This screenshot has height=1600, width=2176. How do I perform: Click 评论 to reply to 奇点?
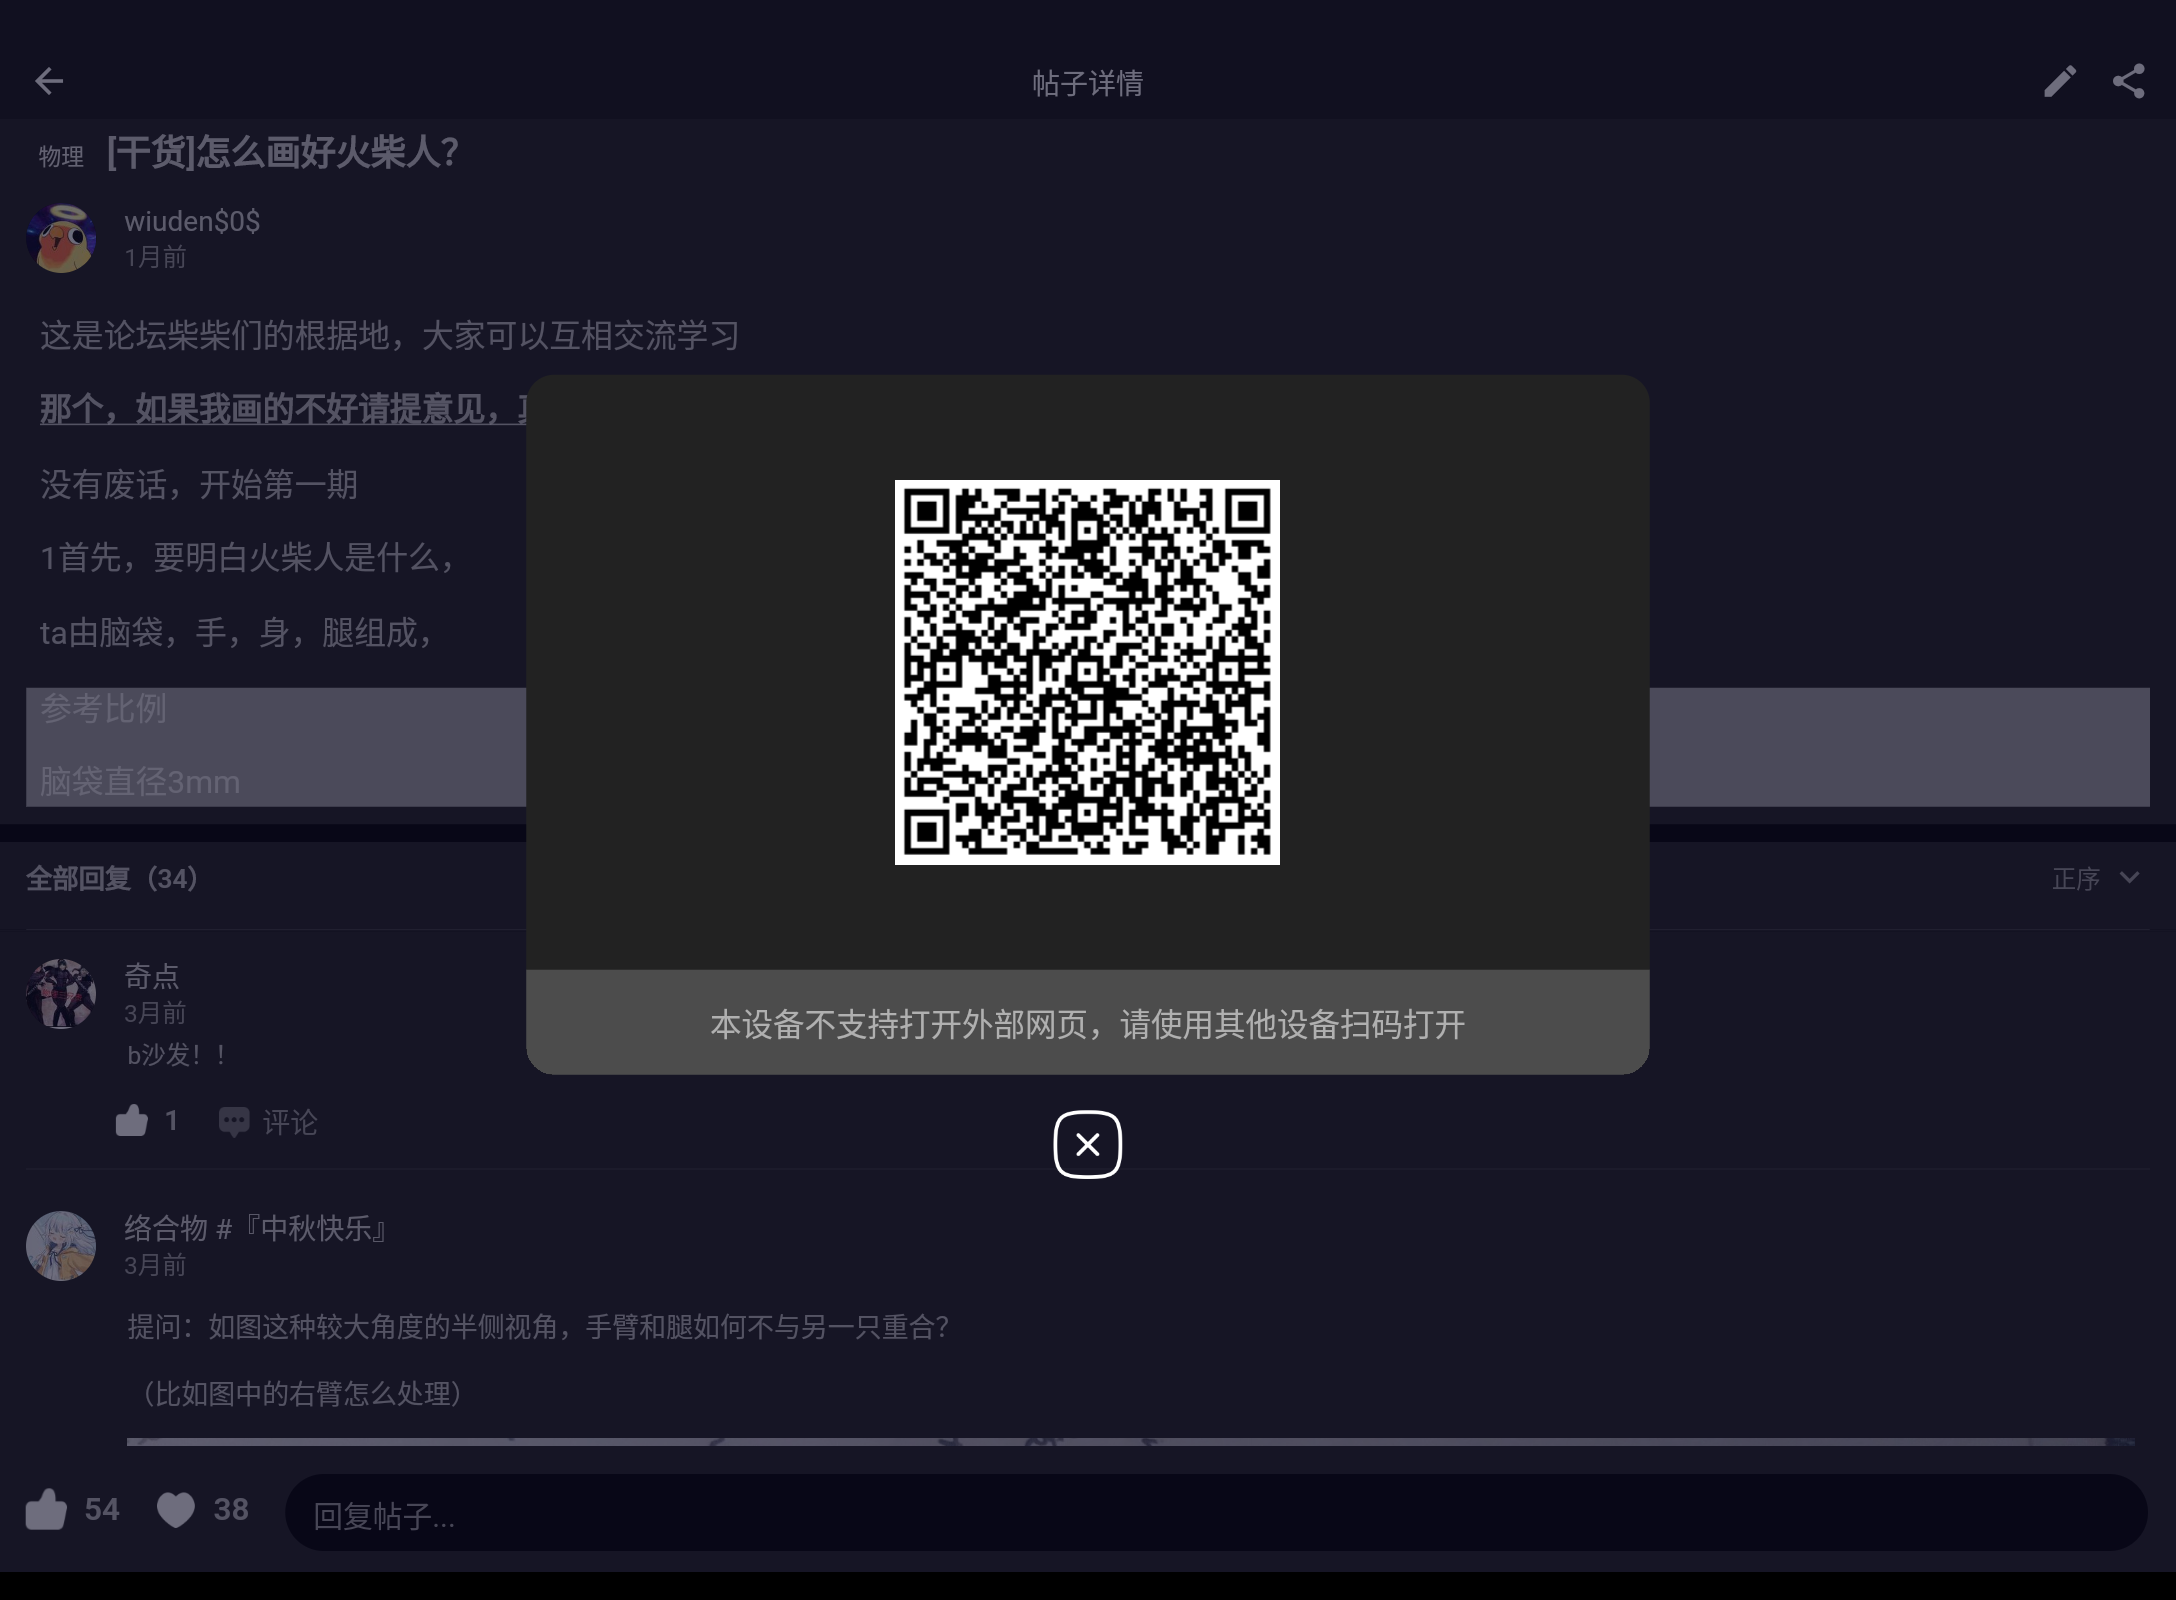pos(288,1122)
